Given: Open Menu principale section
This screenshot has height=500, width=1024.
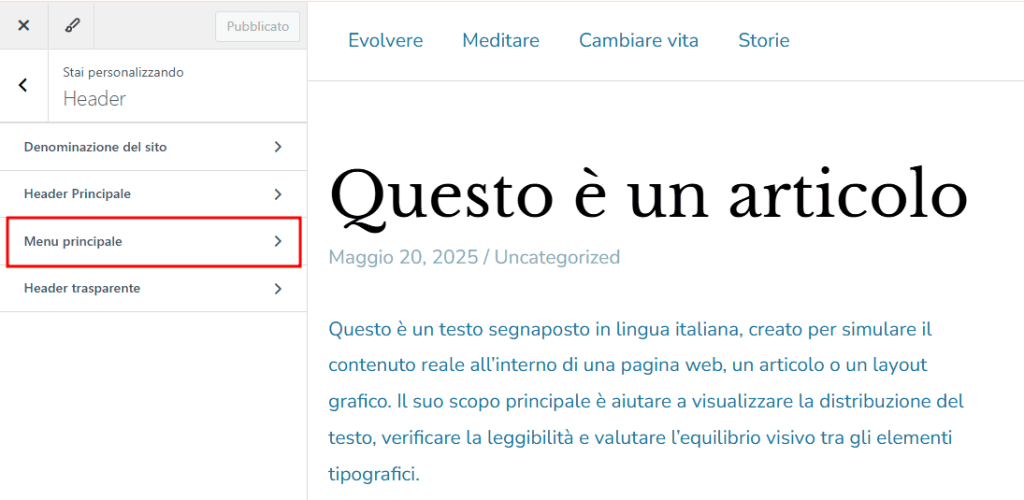Looking at the screenshot, I should click(x=153, y=242).
